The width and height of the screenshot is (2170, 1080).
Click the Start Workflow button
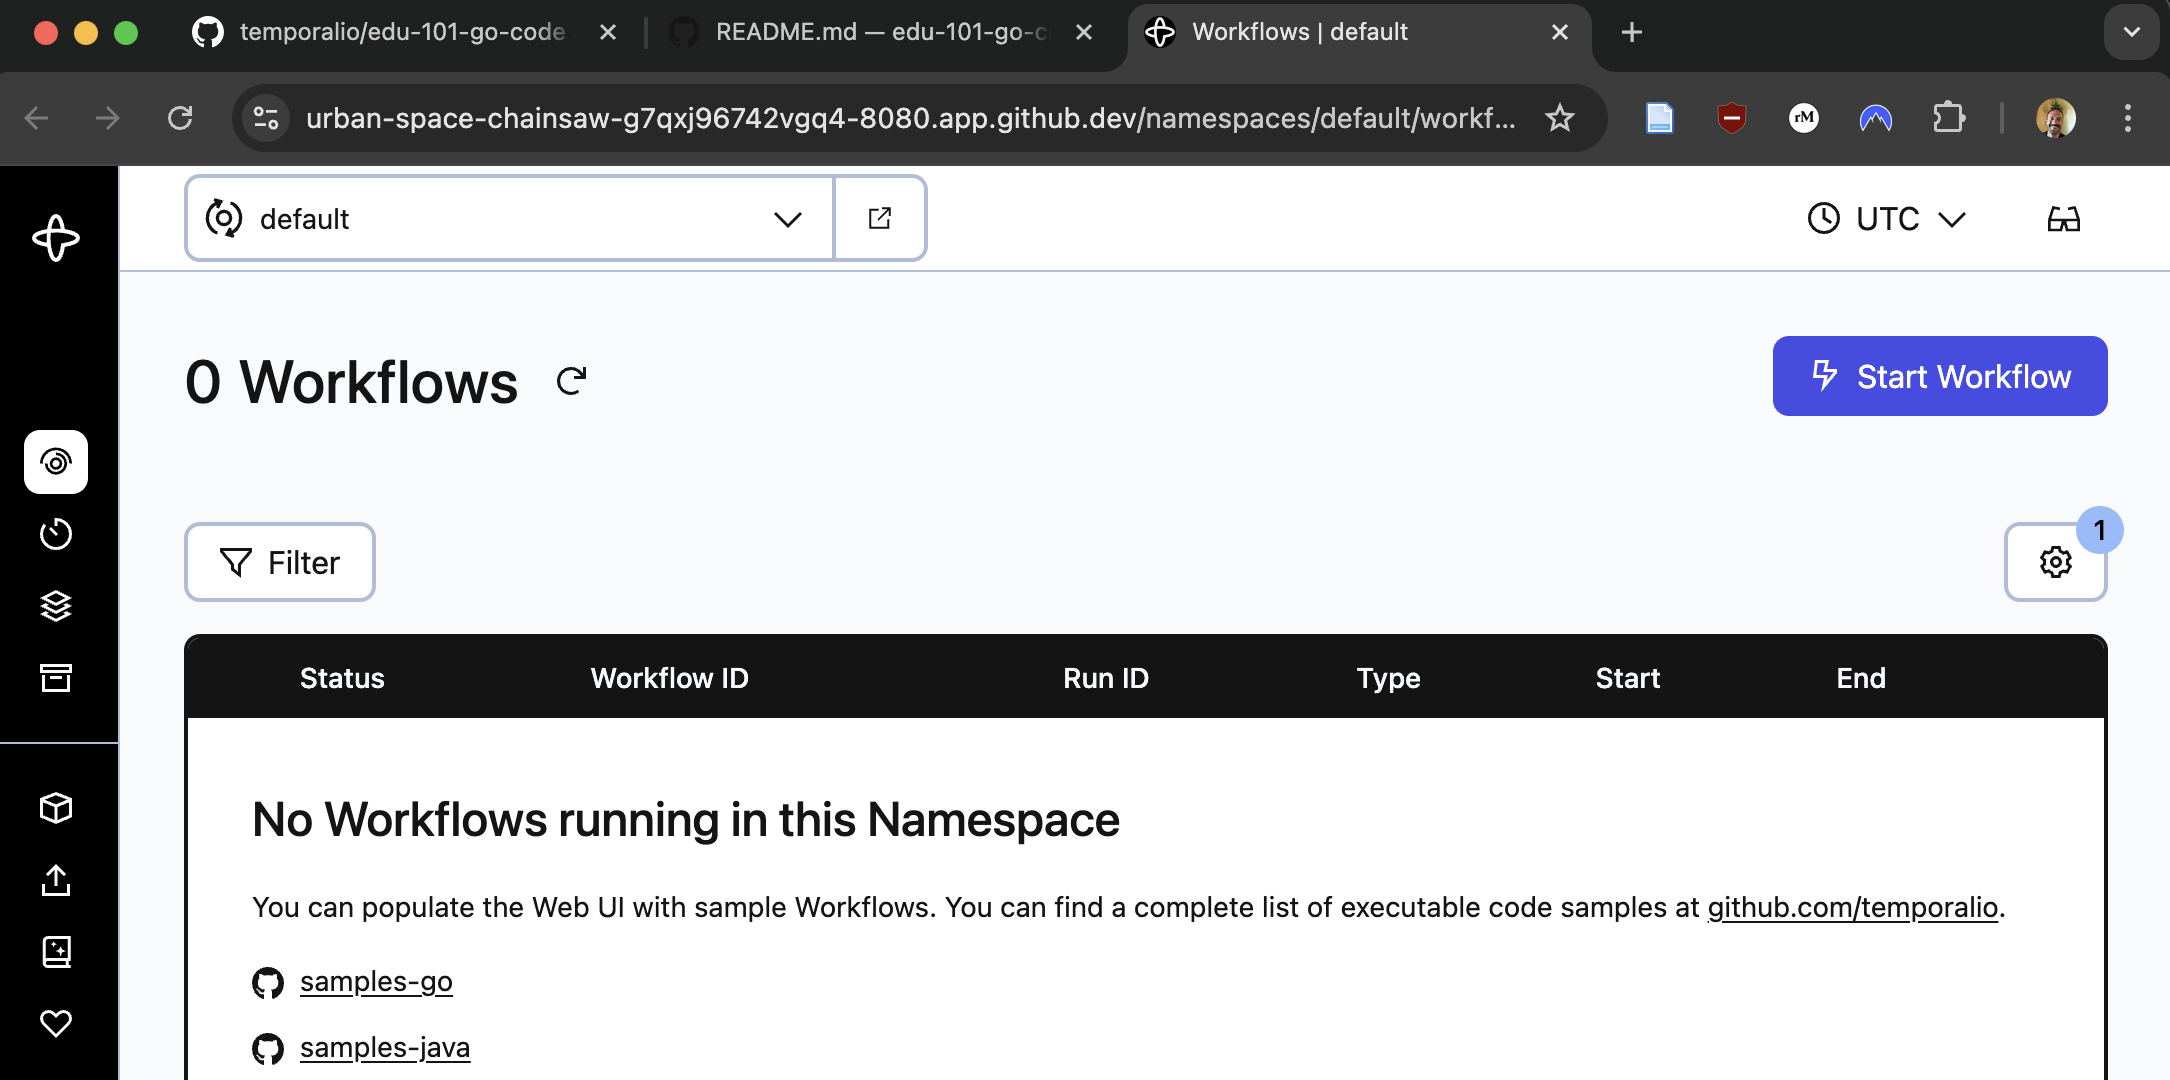tap(1939, 376)
